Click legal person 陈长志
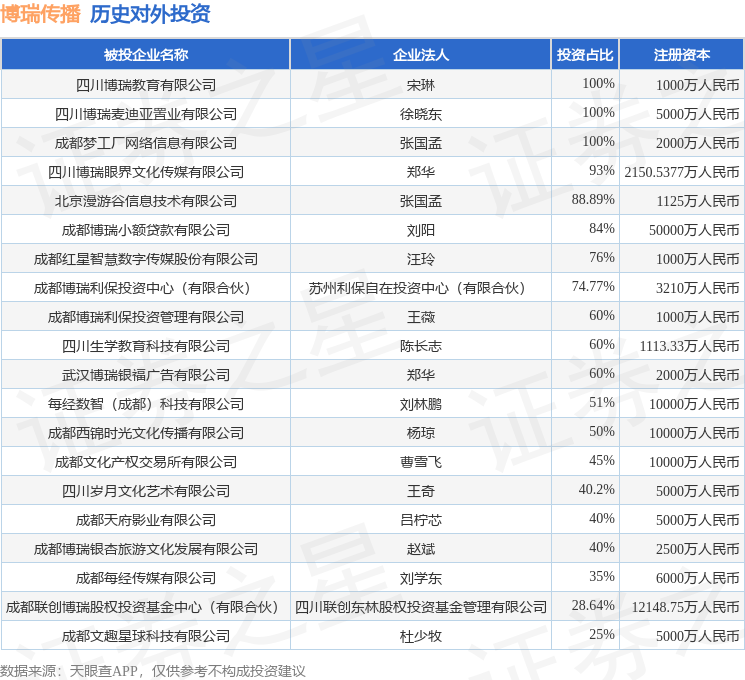 pyautogui.click(x=420, y=346)
